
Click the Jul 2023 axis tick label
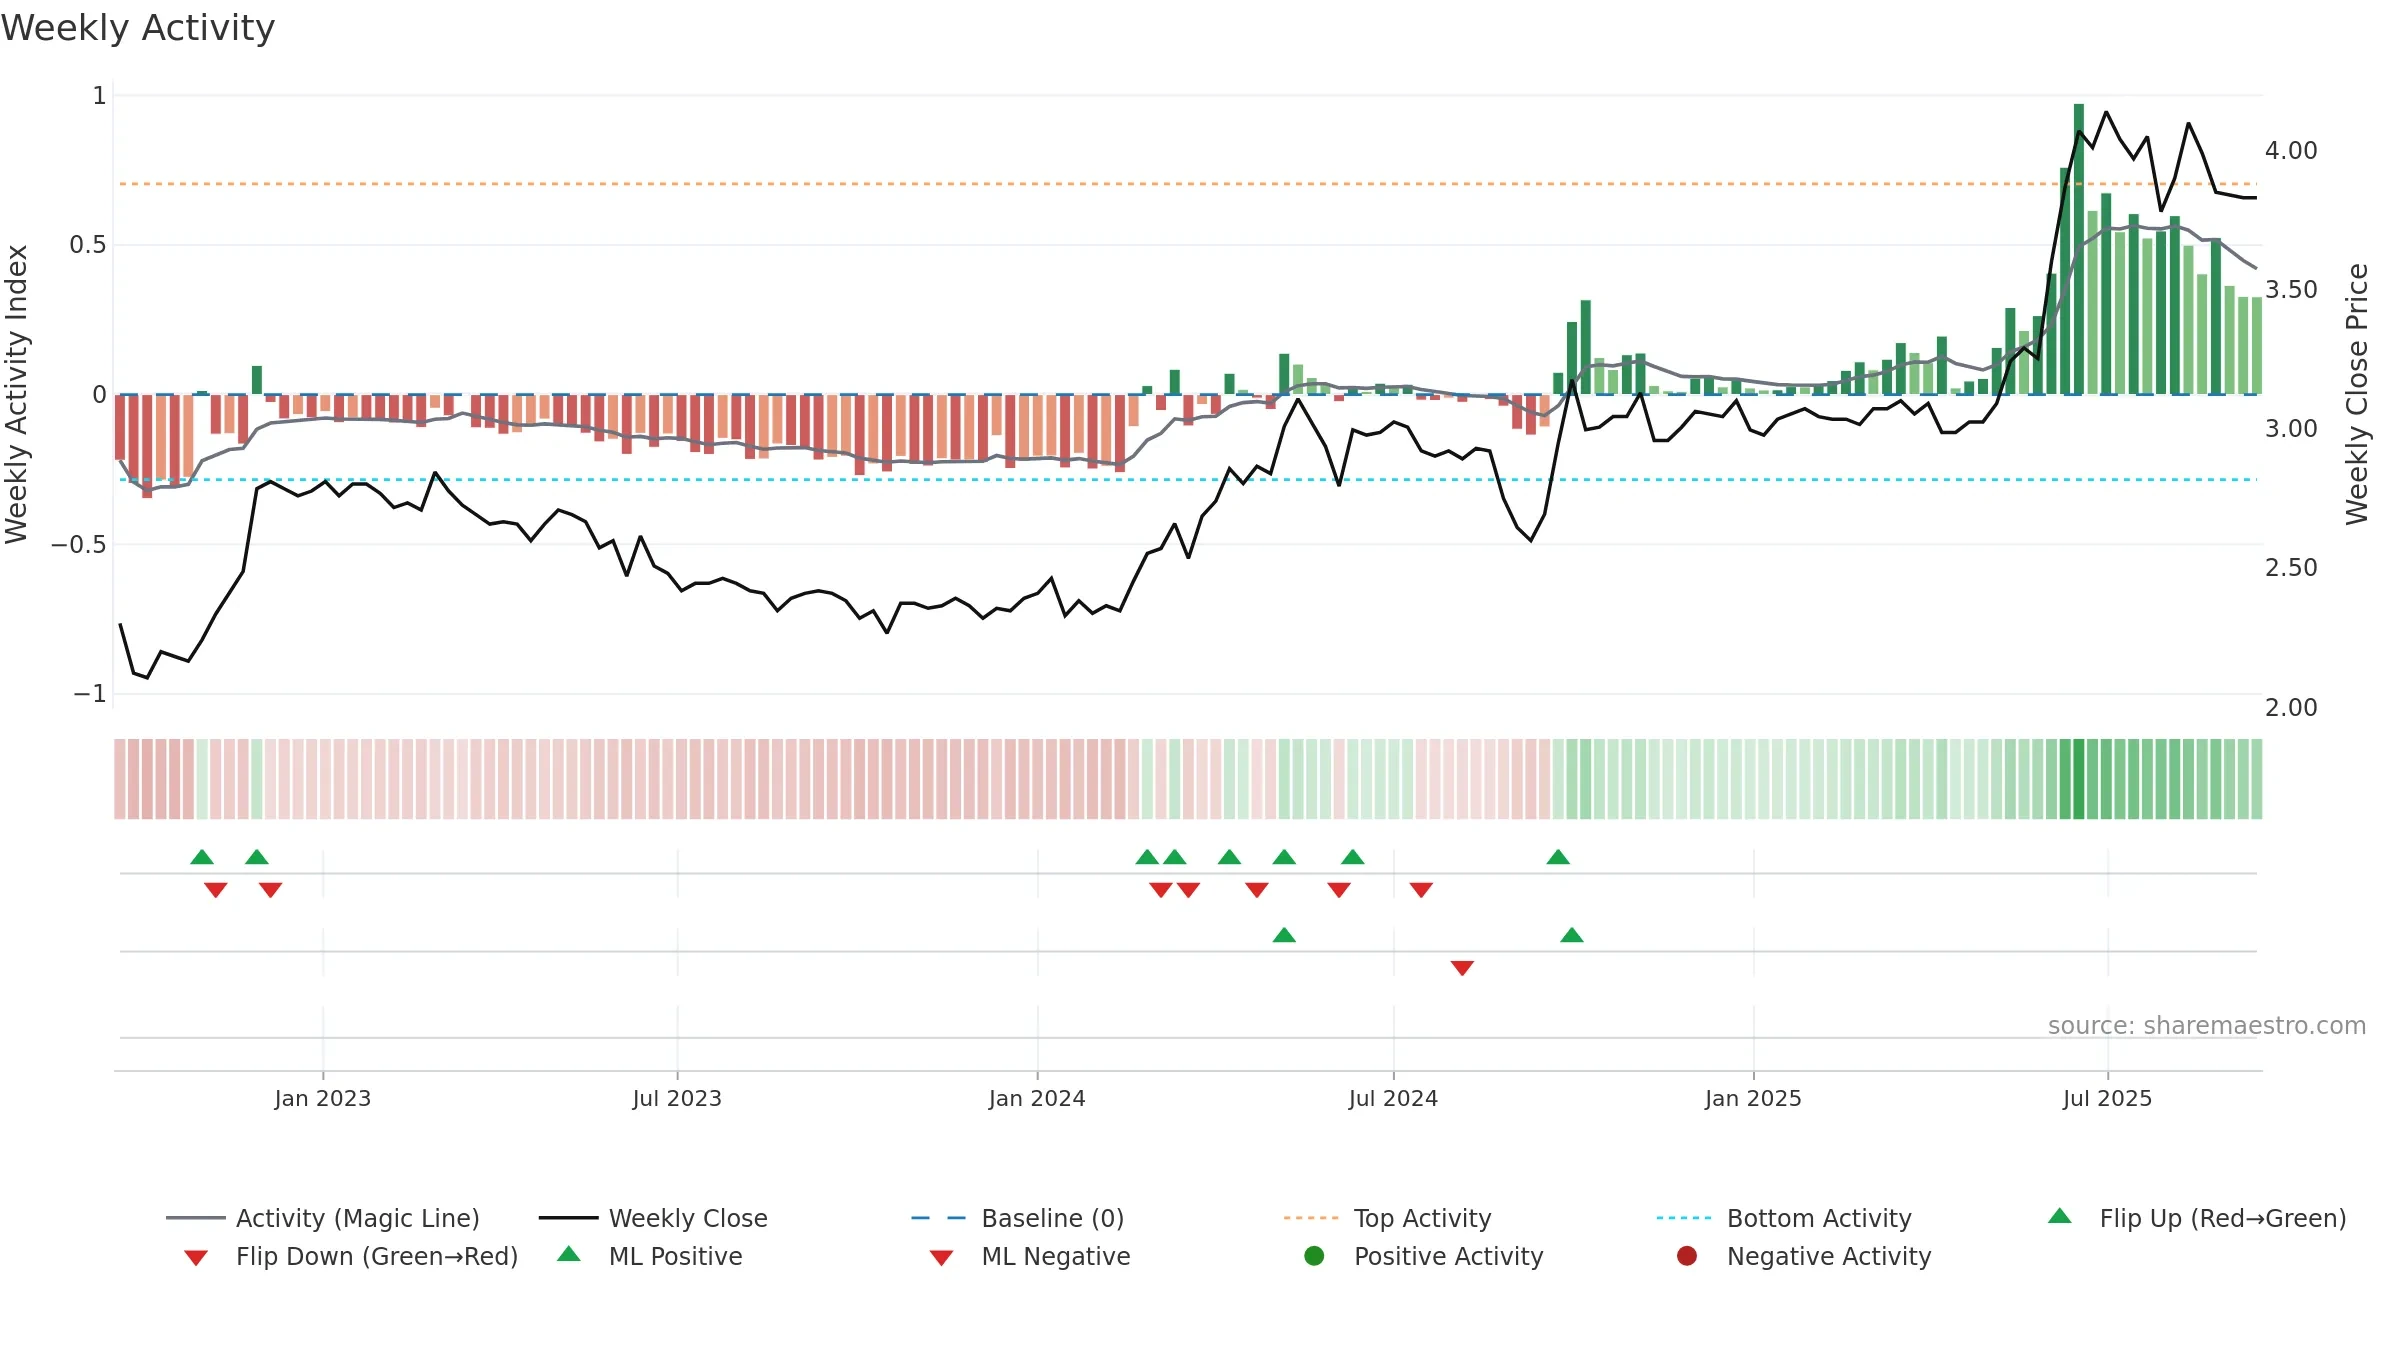tap(677, 1098)
